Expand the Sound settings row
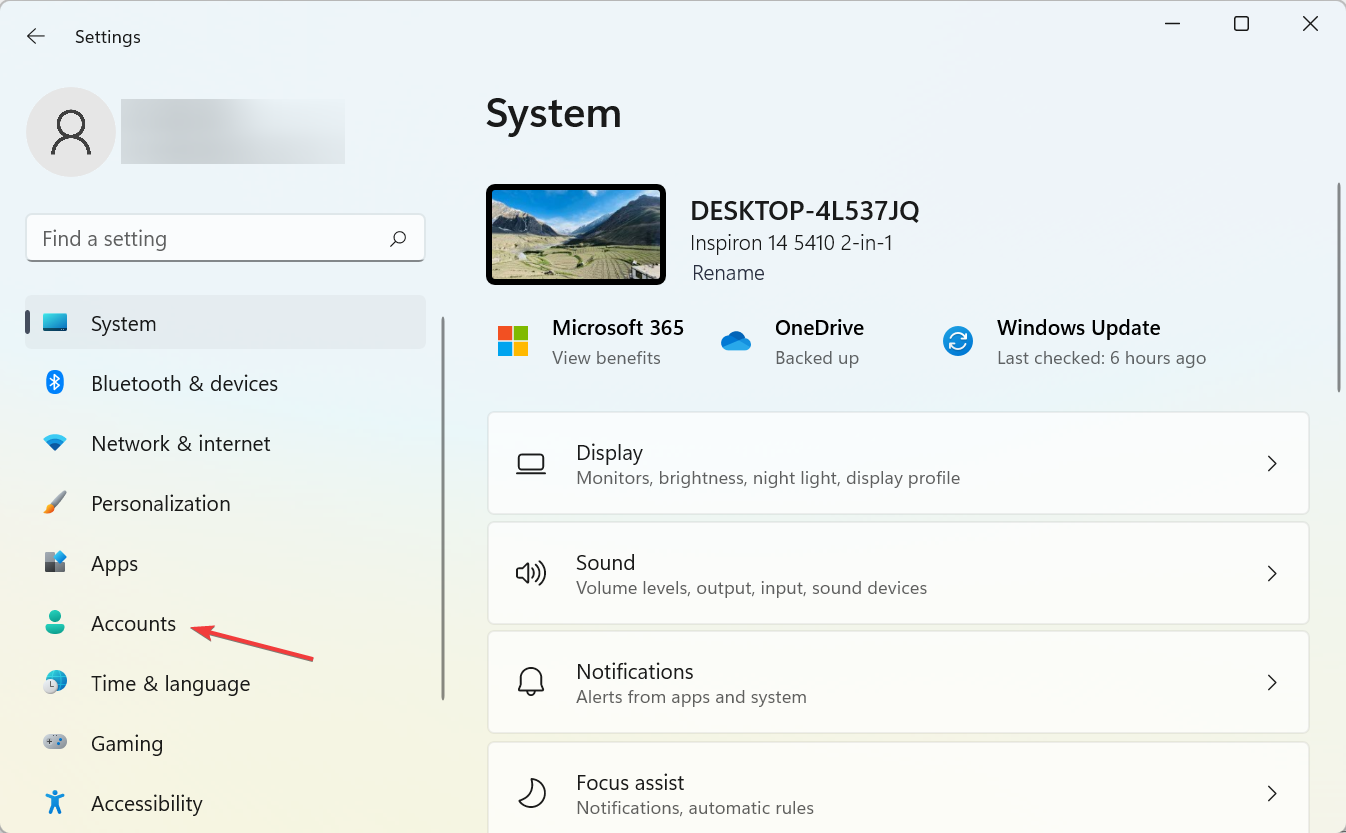 1272,573
